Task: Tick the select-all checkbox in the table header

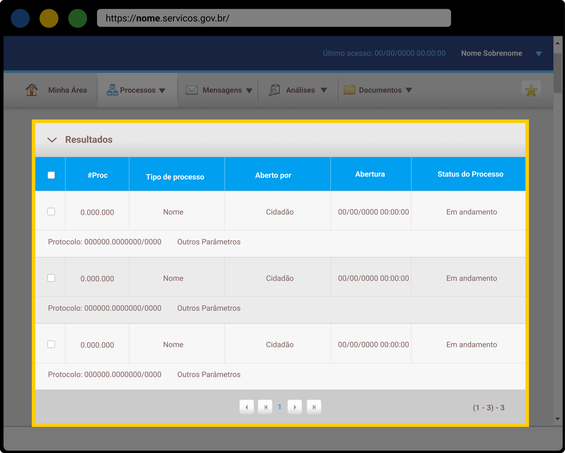Action: 51,175
